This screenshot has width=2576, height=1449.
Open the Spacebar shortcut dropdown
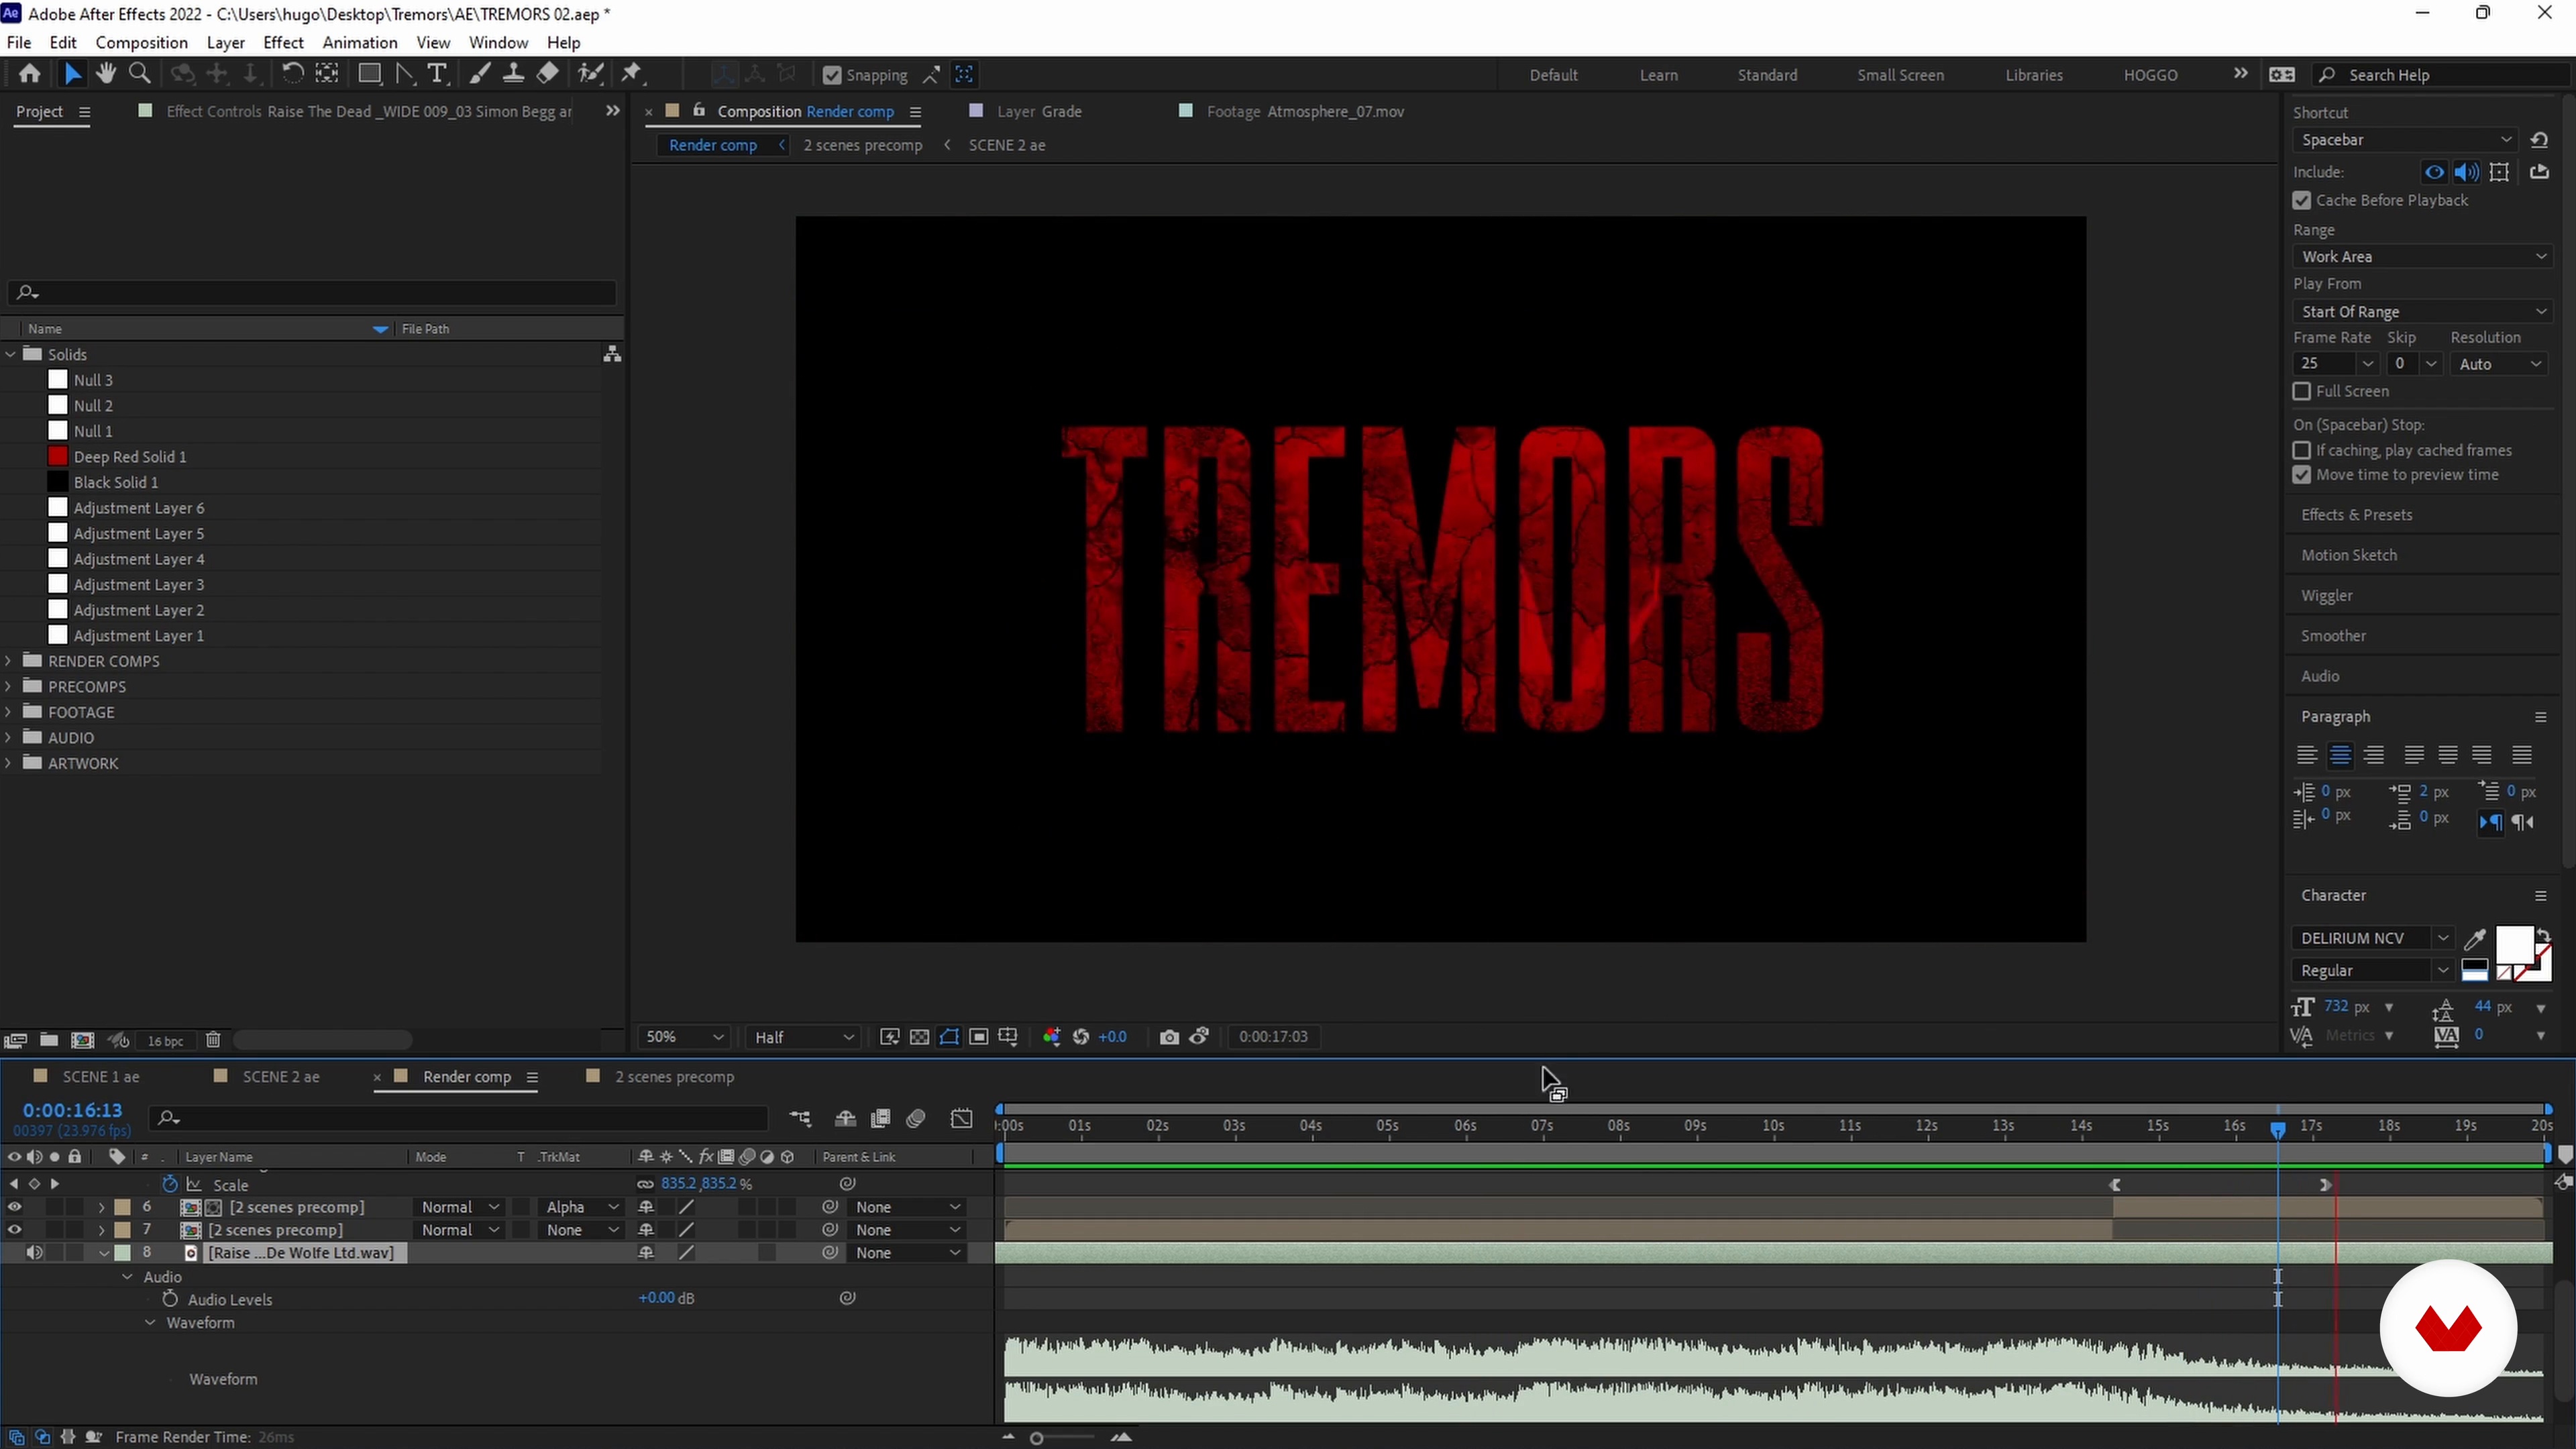click(2404, 140)
